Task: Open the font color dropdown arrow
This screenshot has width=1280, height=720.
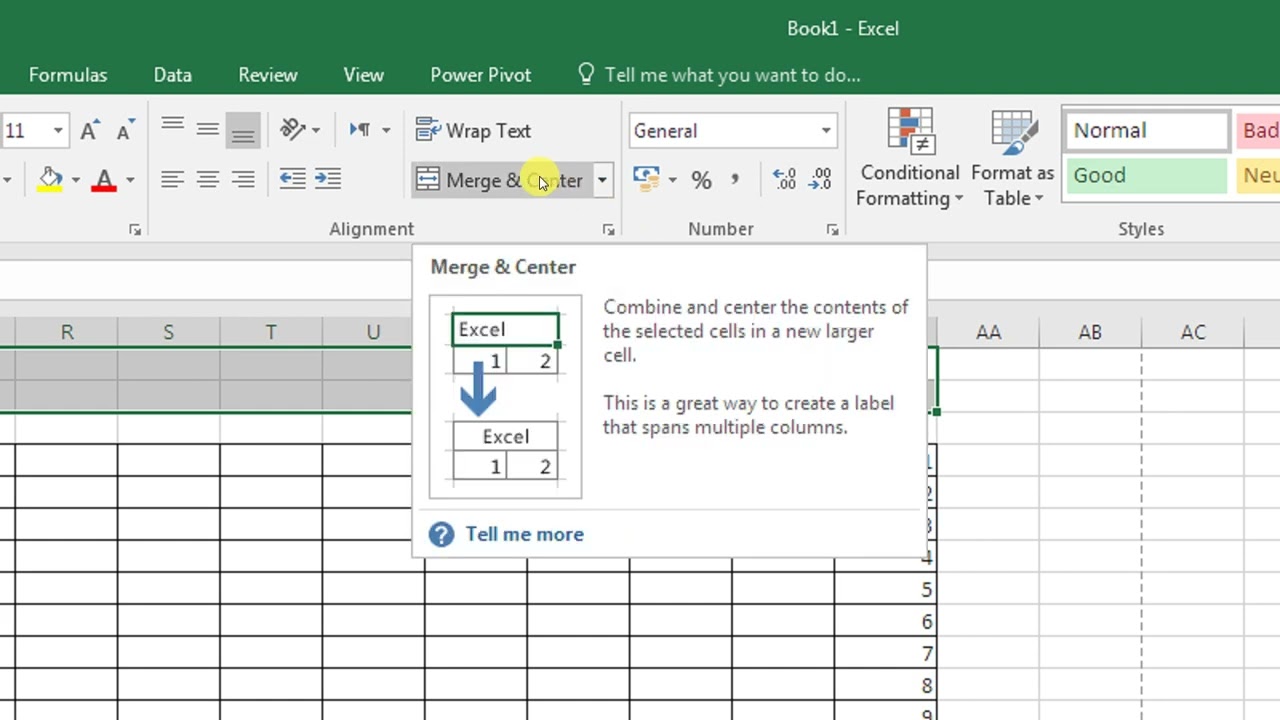Action: pyautogui.click(x=129, y=181)
